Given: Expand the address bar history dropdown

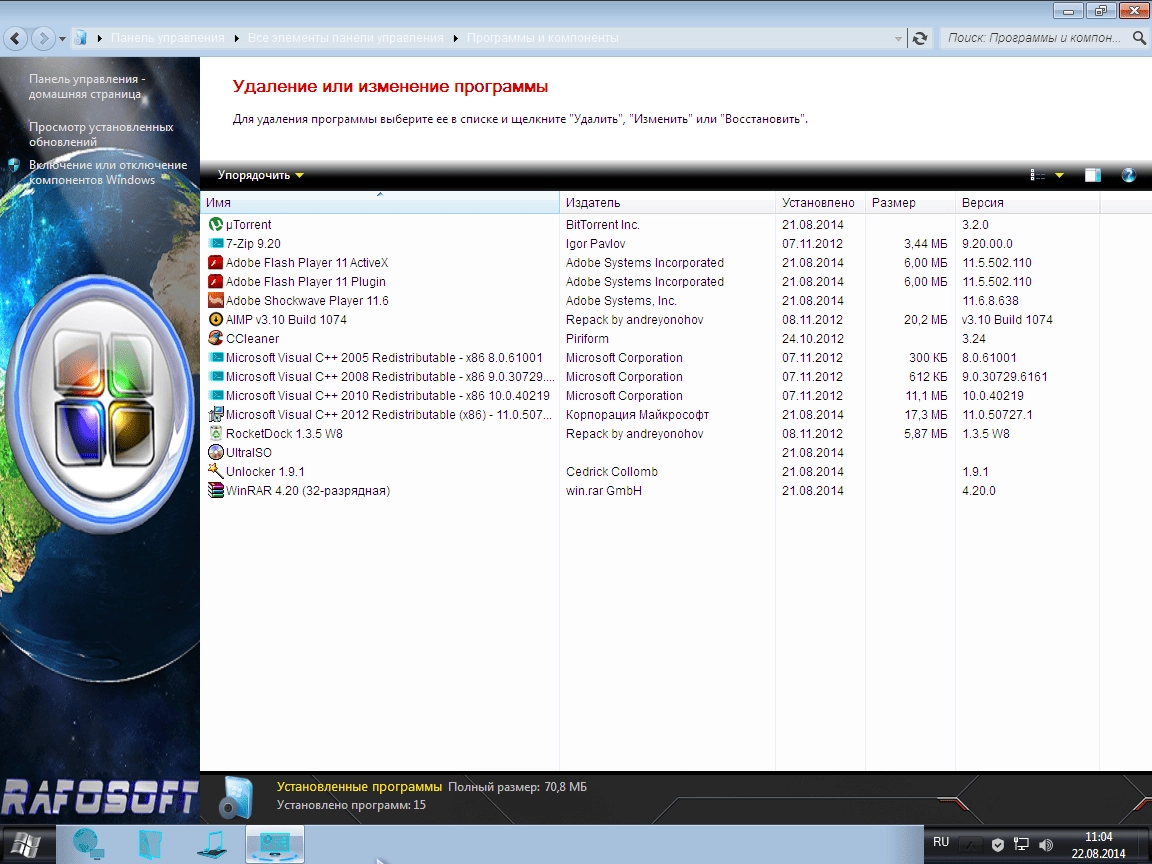Looking at the screenshot, I should point(898,38).
